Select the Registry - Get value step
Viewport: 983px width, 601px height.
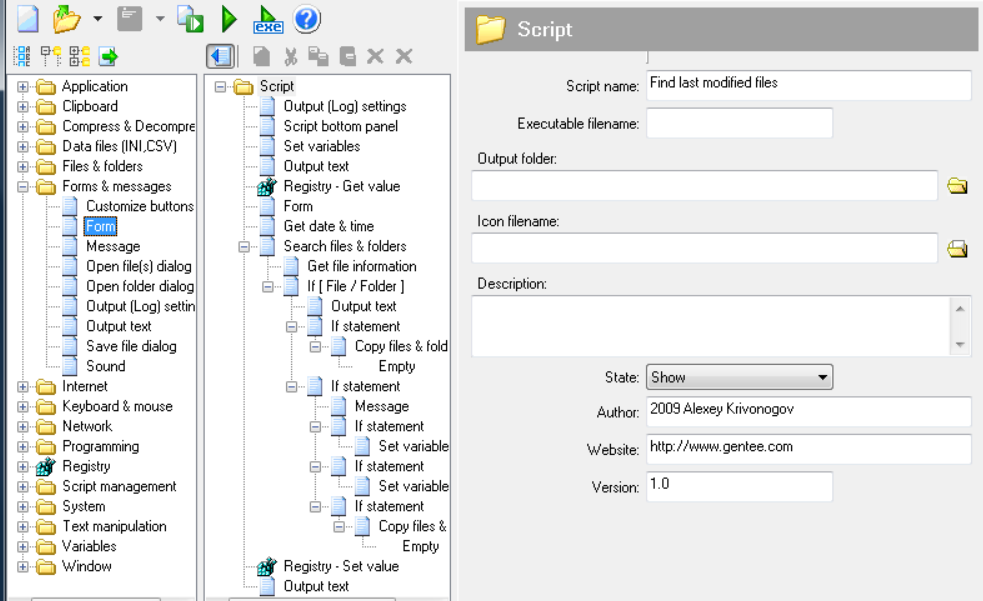342,187
